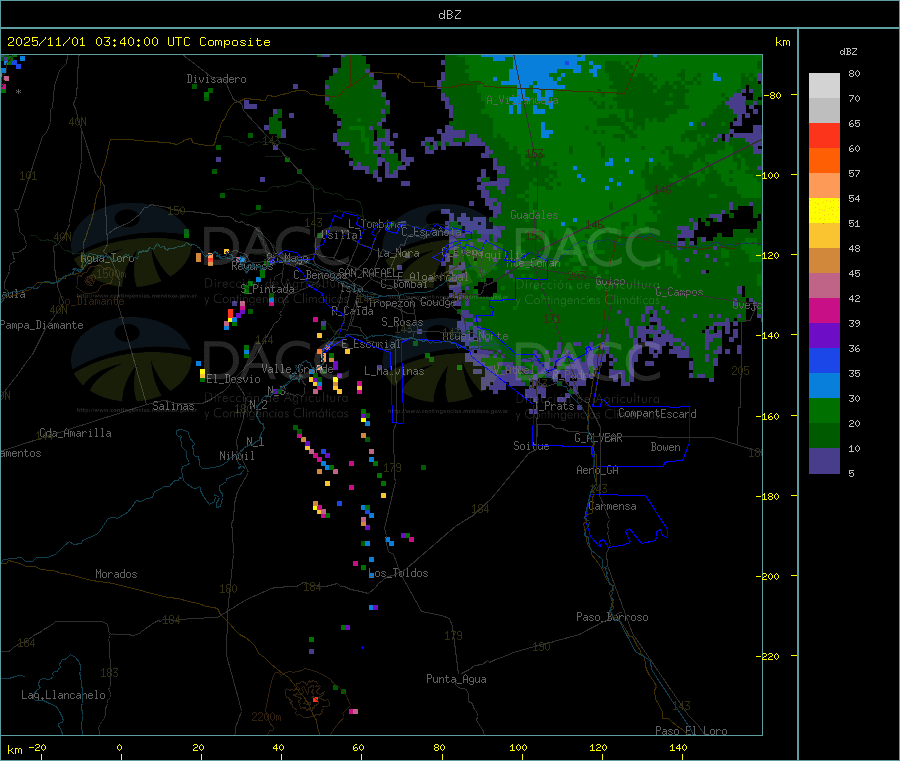Click the -200 km vertical axis tick label
900x761 pixels.
(767, 576)
